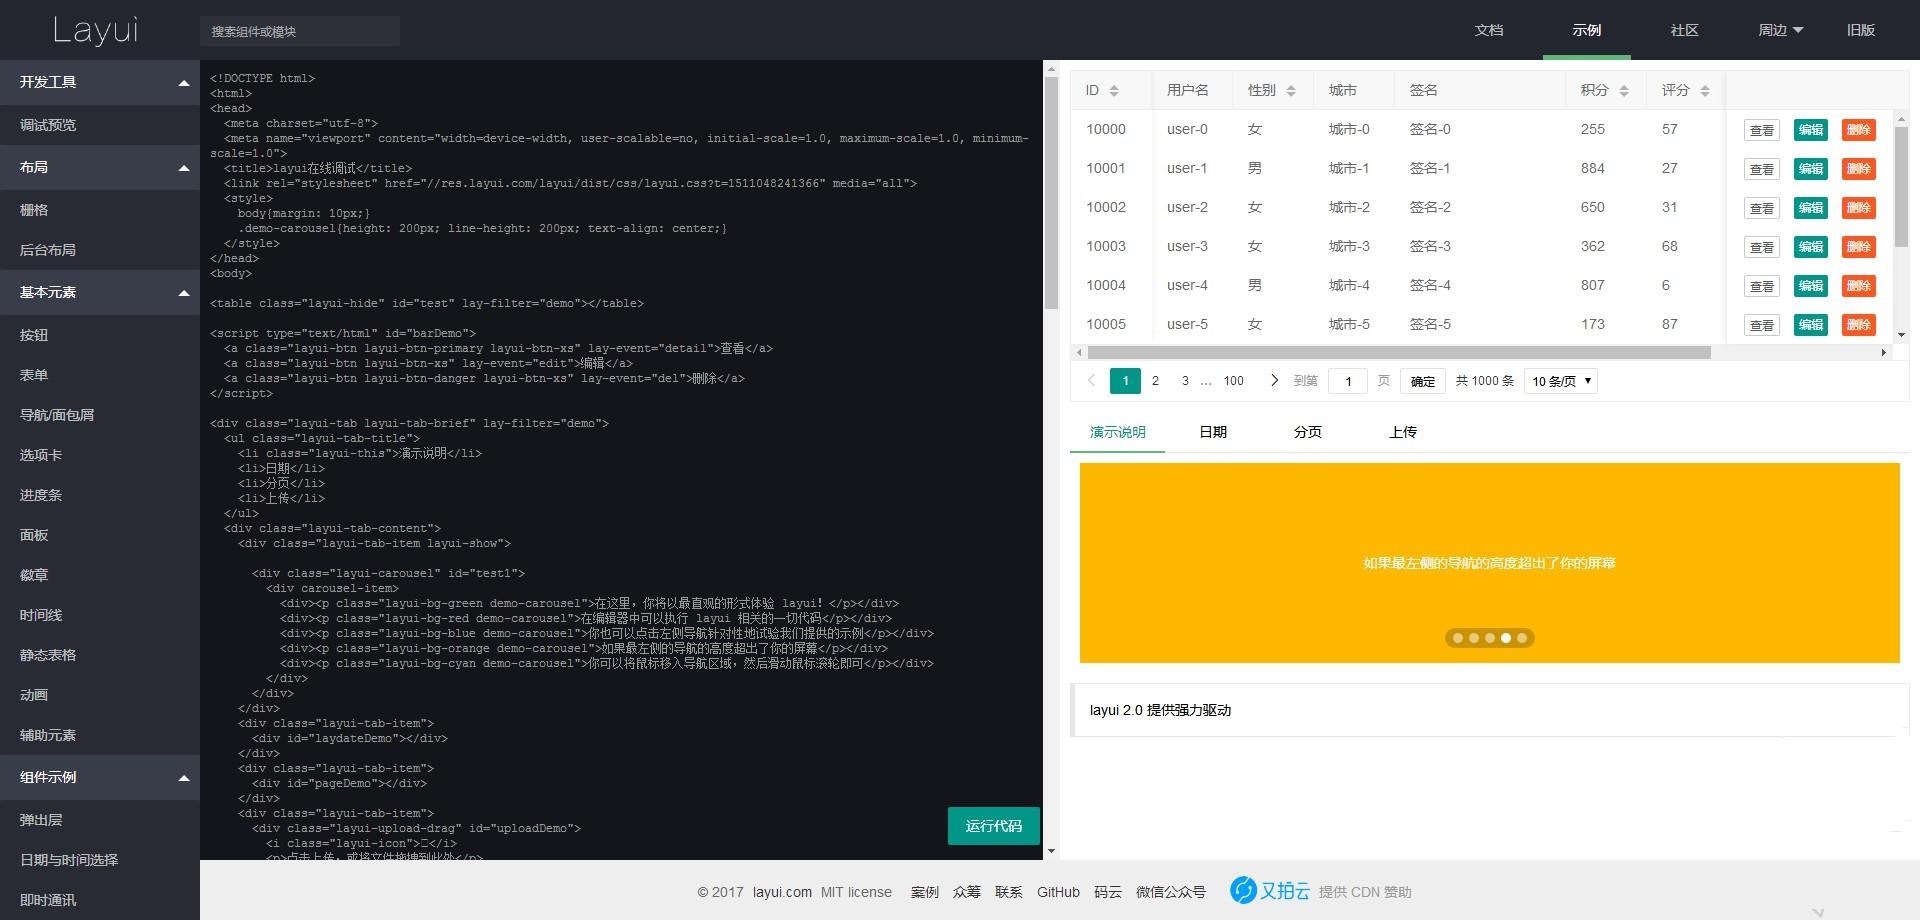The image size is (1920, 920).
Task: Select the first carousel indicator dot
Action: (x=1458, y=638)
